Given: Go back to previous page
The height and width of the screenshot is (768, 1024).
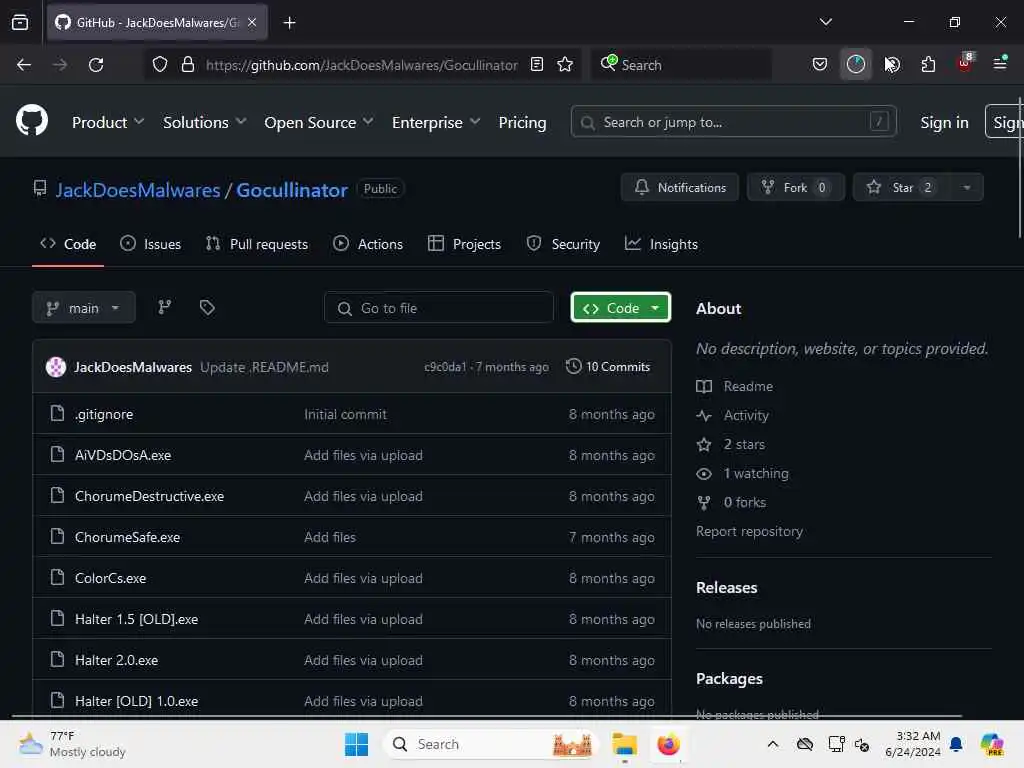Looking at the screenshot, I should (x=24, y=65).
